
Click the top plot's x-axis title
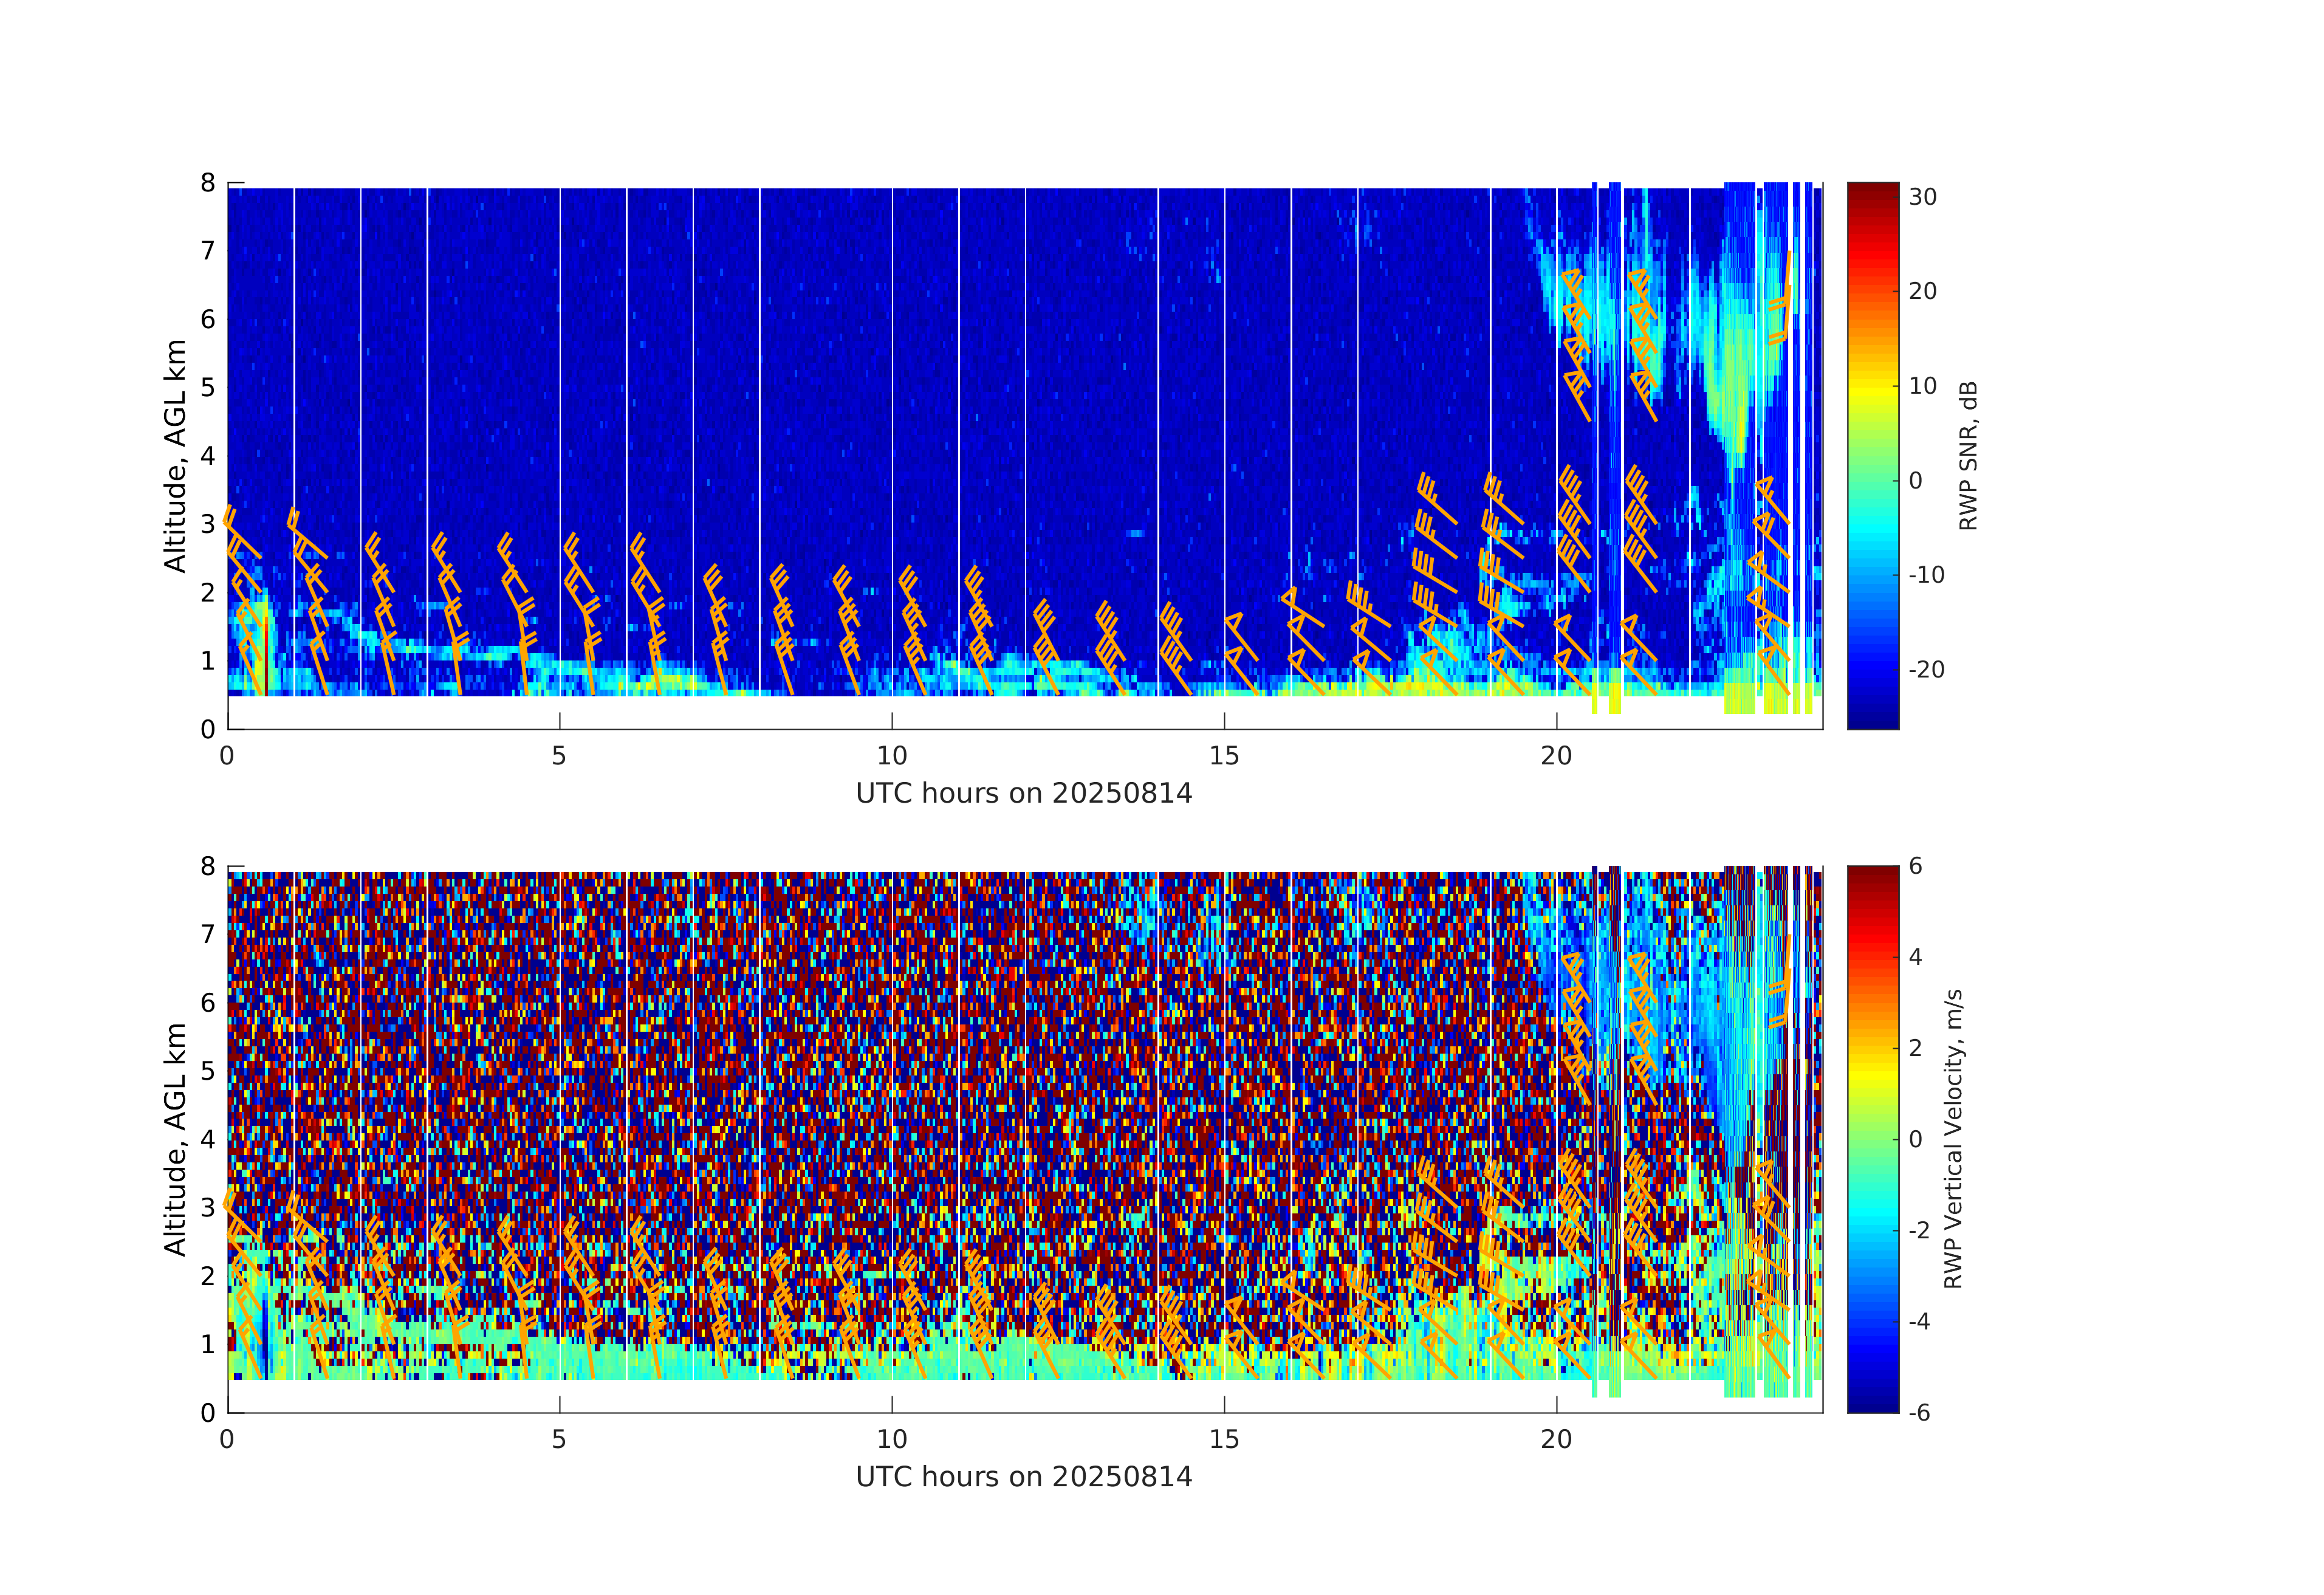tap(1023, 794)
